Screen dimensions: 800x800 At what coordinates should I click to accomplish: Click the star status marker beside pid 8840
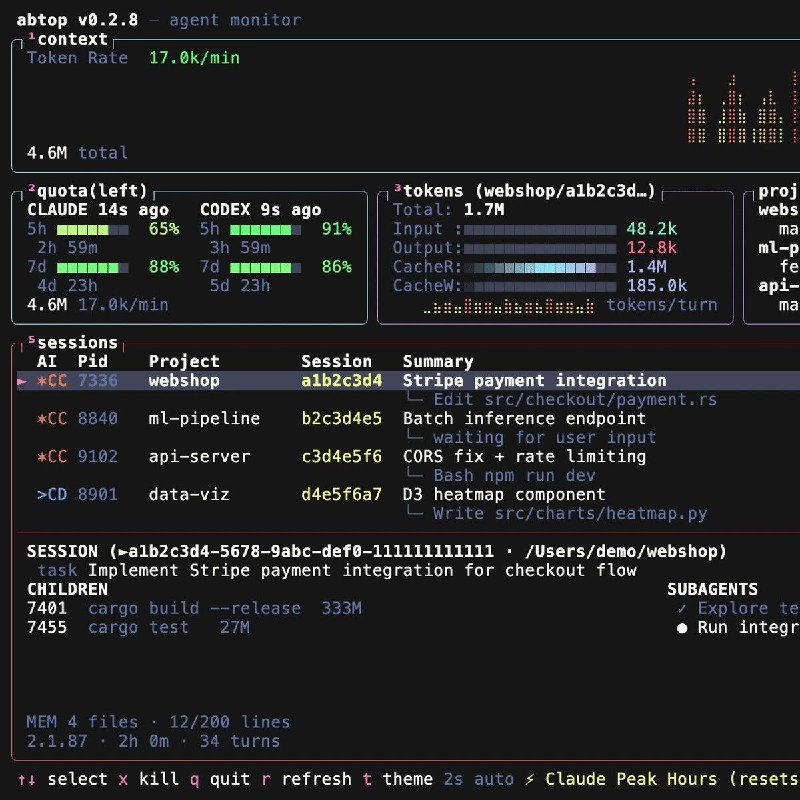click(41, 419)
